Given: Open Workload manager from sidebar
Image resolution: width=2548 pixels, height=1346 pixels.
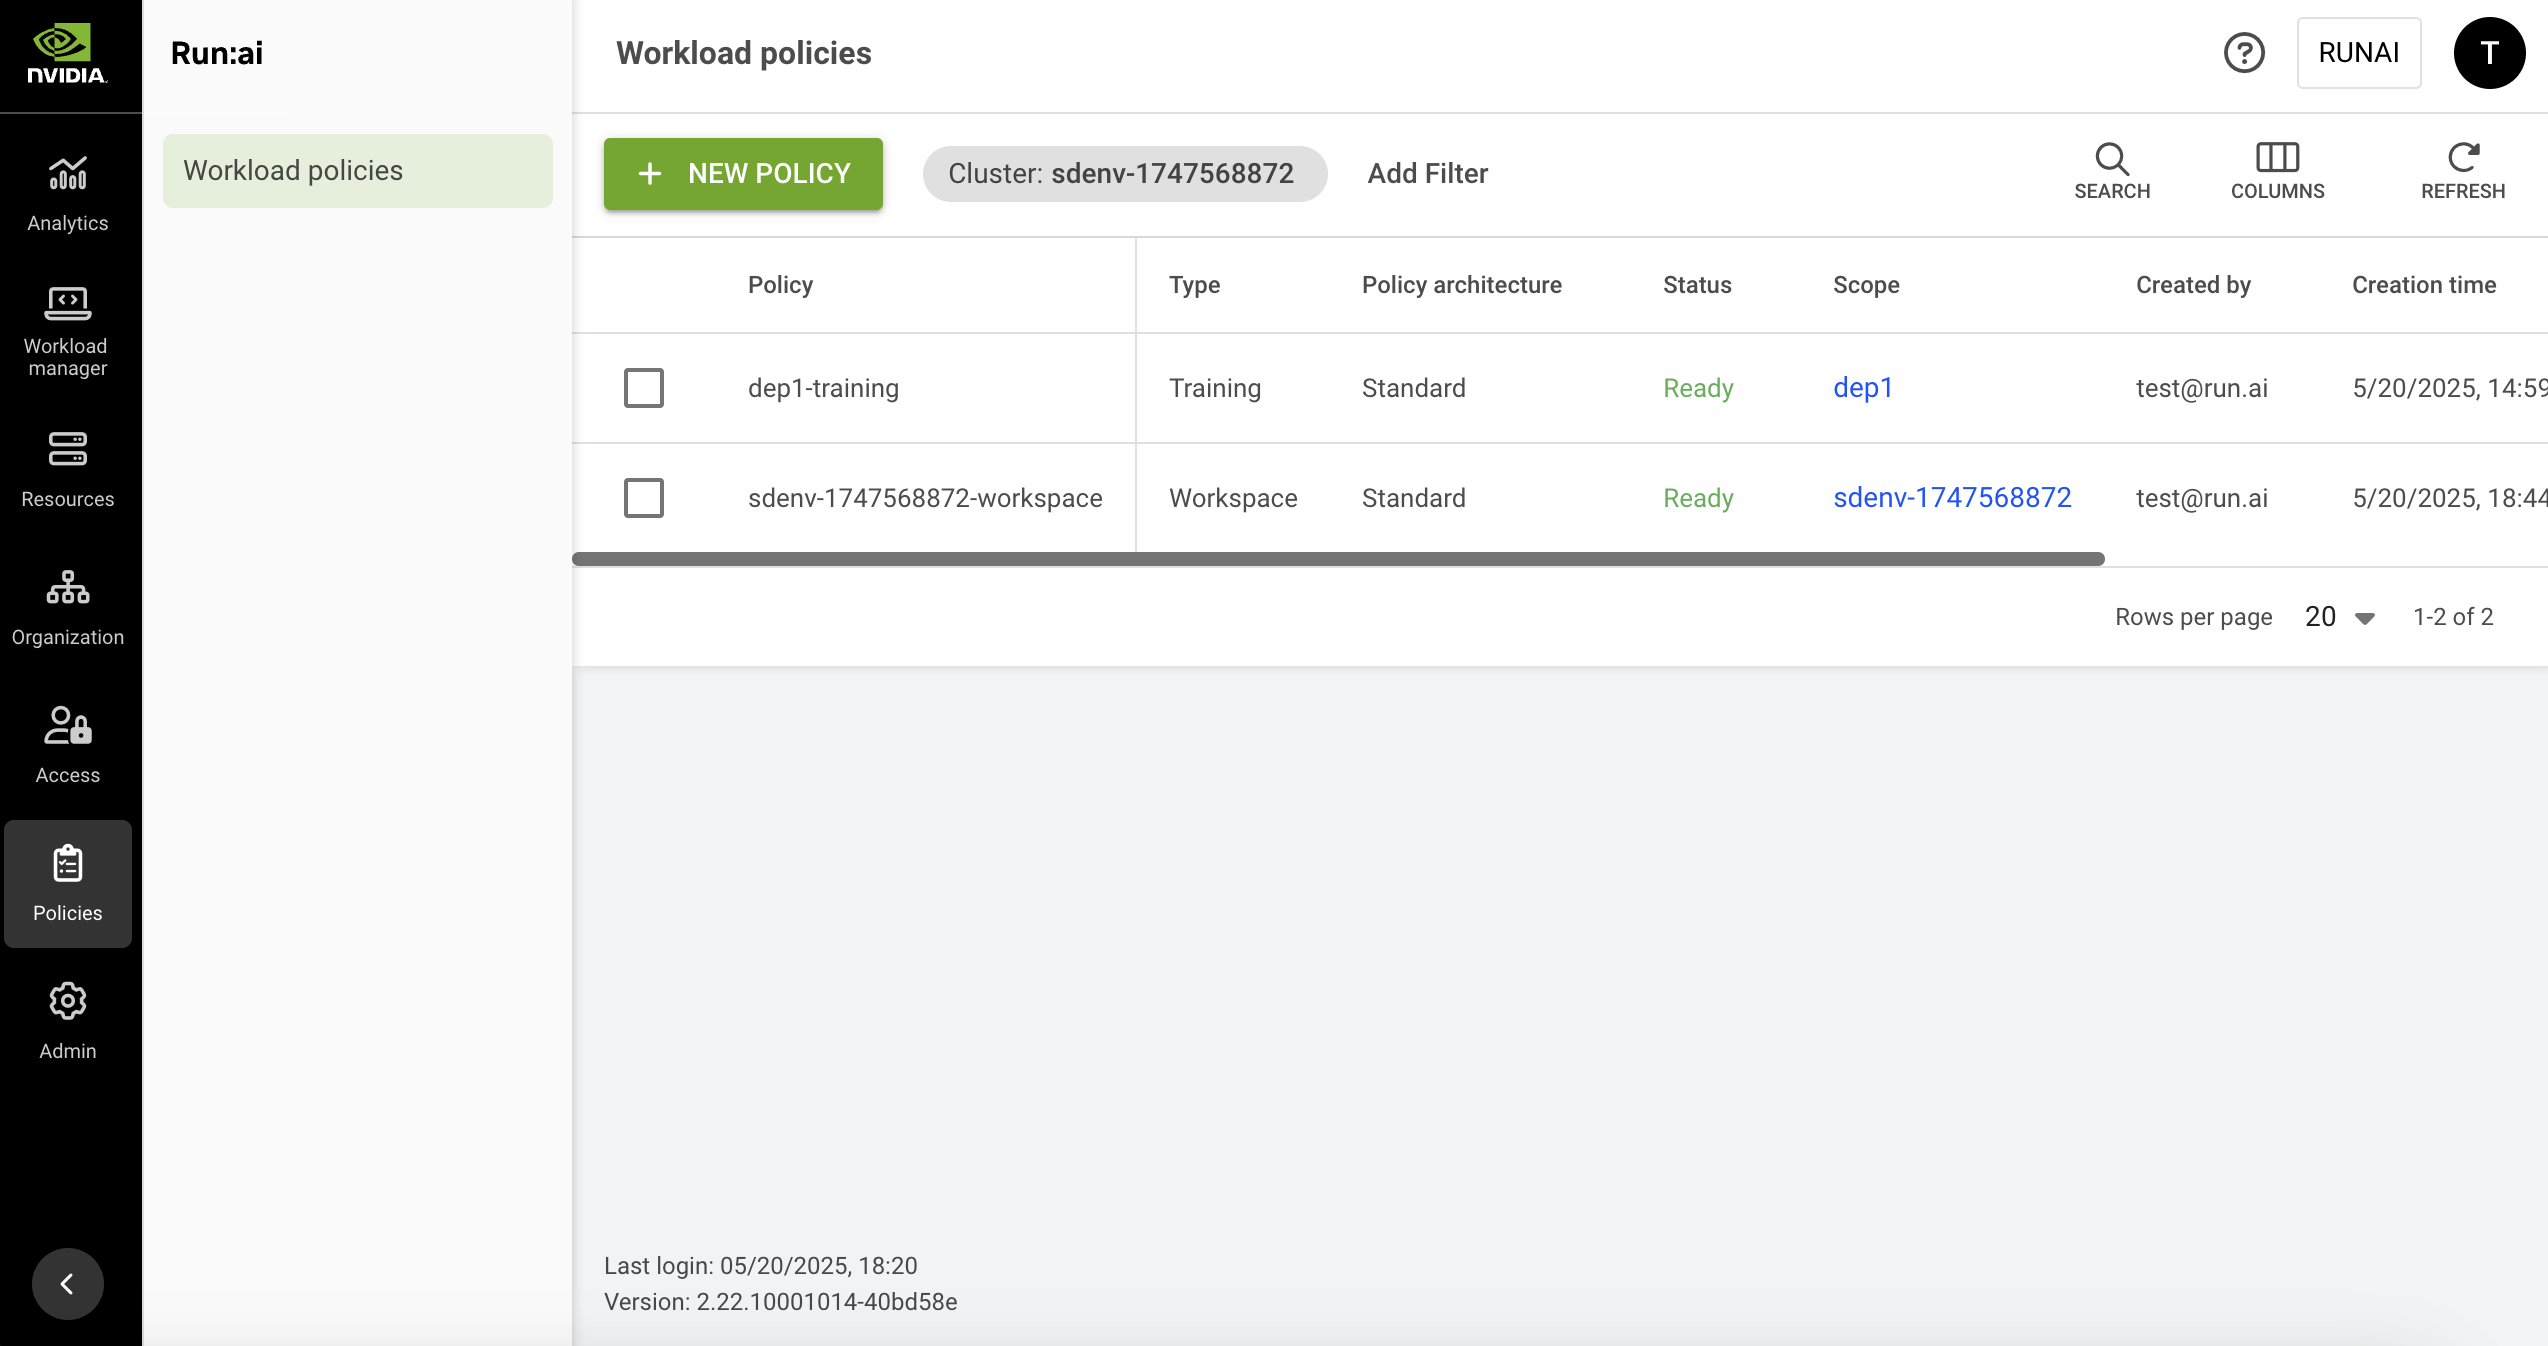Looking at the screenshot, I should coord(68,331).
